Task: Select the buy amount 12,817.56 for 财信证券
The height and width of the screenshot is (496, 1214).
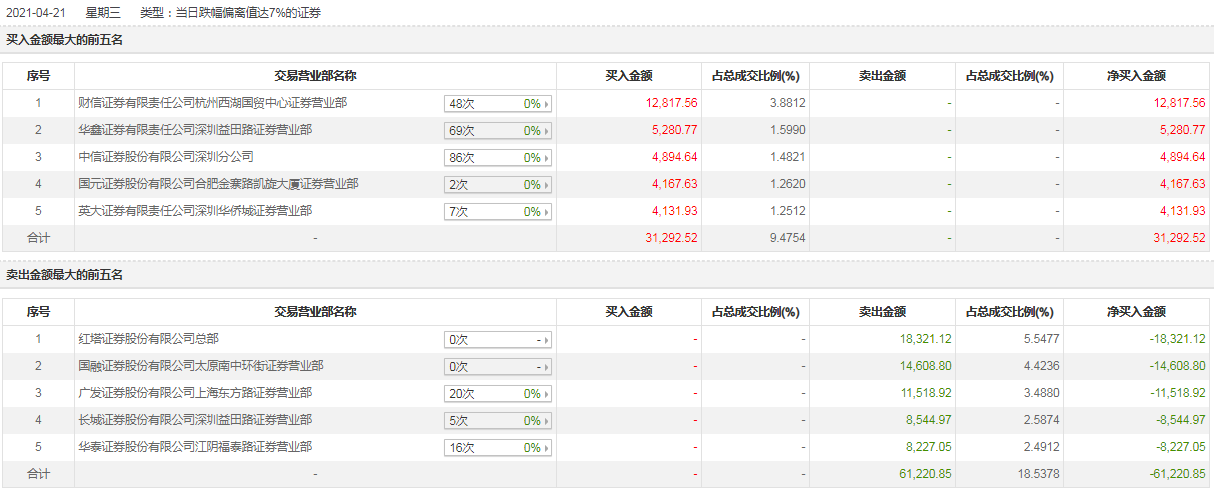Action: tap(672, 103)
